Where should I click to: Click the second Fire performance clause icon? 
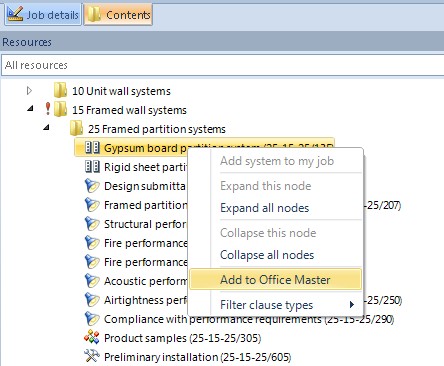[92, 262]
